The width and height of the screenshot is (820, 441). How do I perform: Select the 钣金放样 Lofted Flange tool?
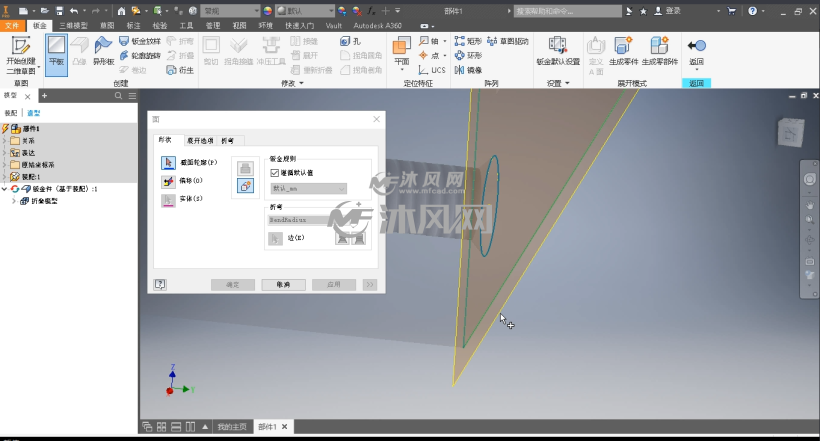[140, 41]
